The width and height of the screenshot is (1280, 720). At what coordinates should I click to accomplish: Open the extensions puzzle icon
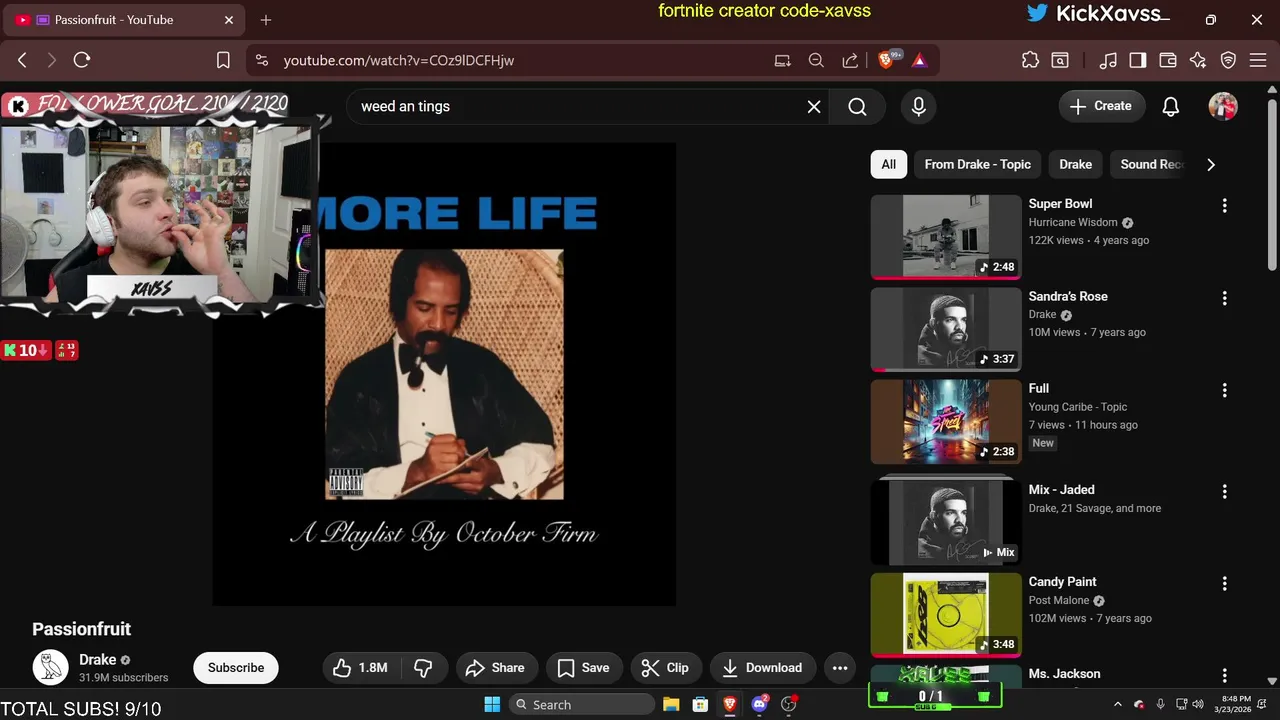pyautogui.click(x=1030, y=60)
